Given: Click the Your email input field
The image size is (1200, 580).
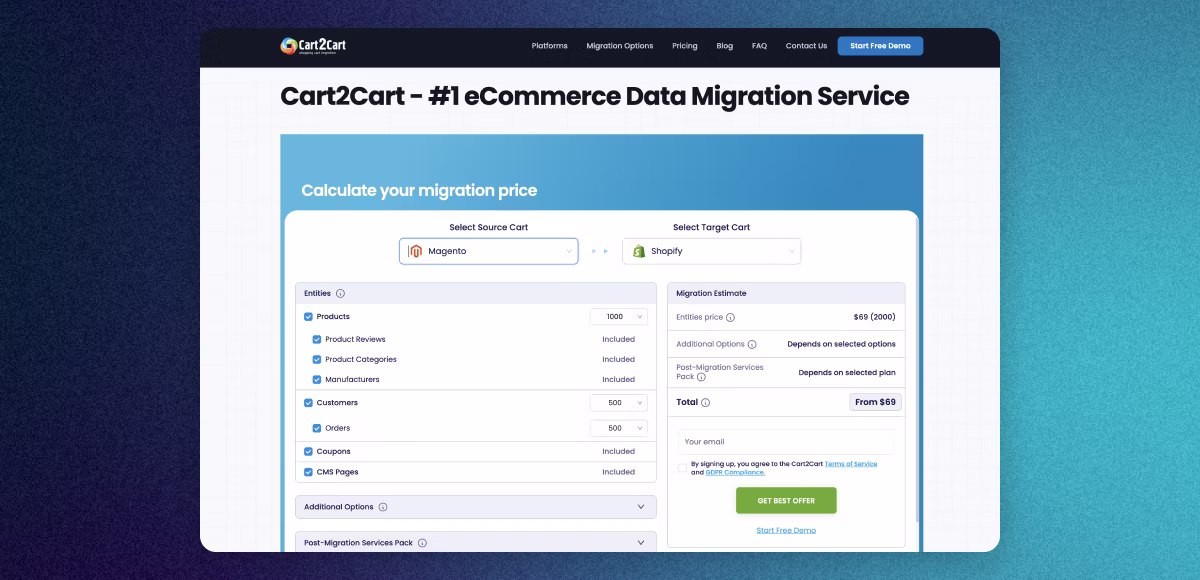Looking at the screenshot, I should tap(786, 442).
